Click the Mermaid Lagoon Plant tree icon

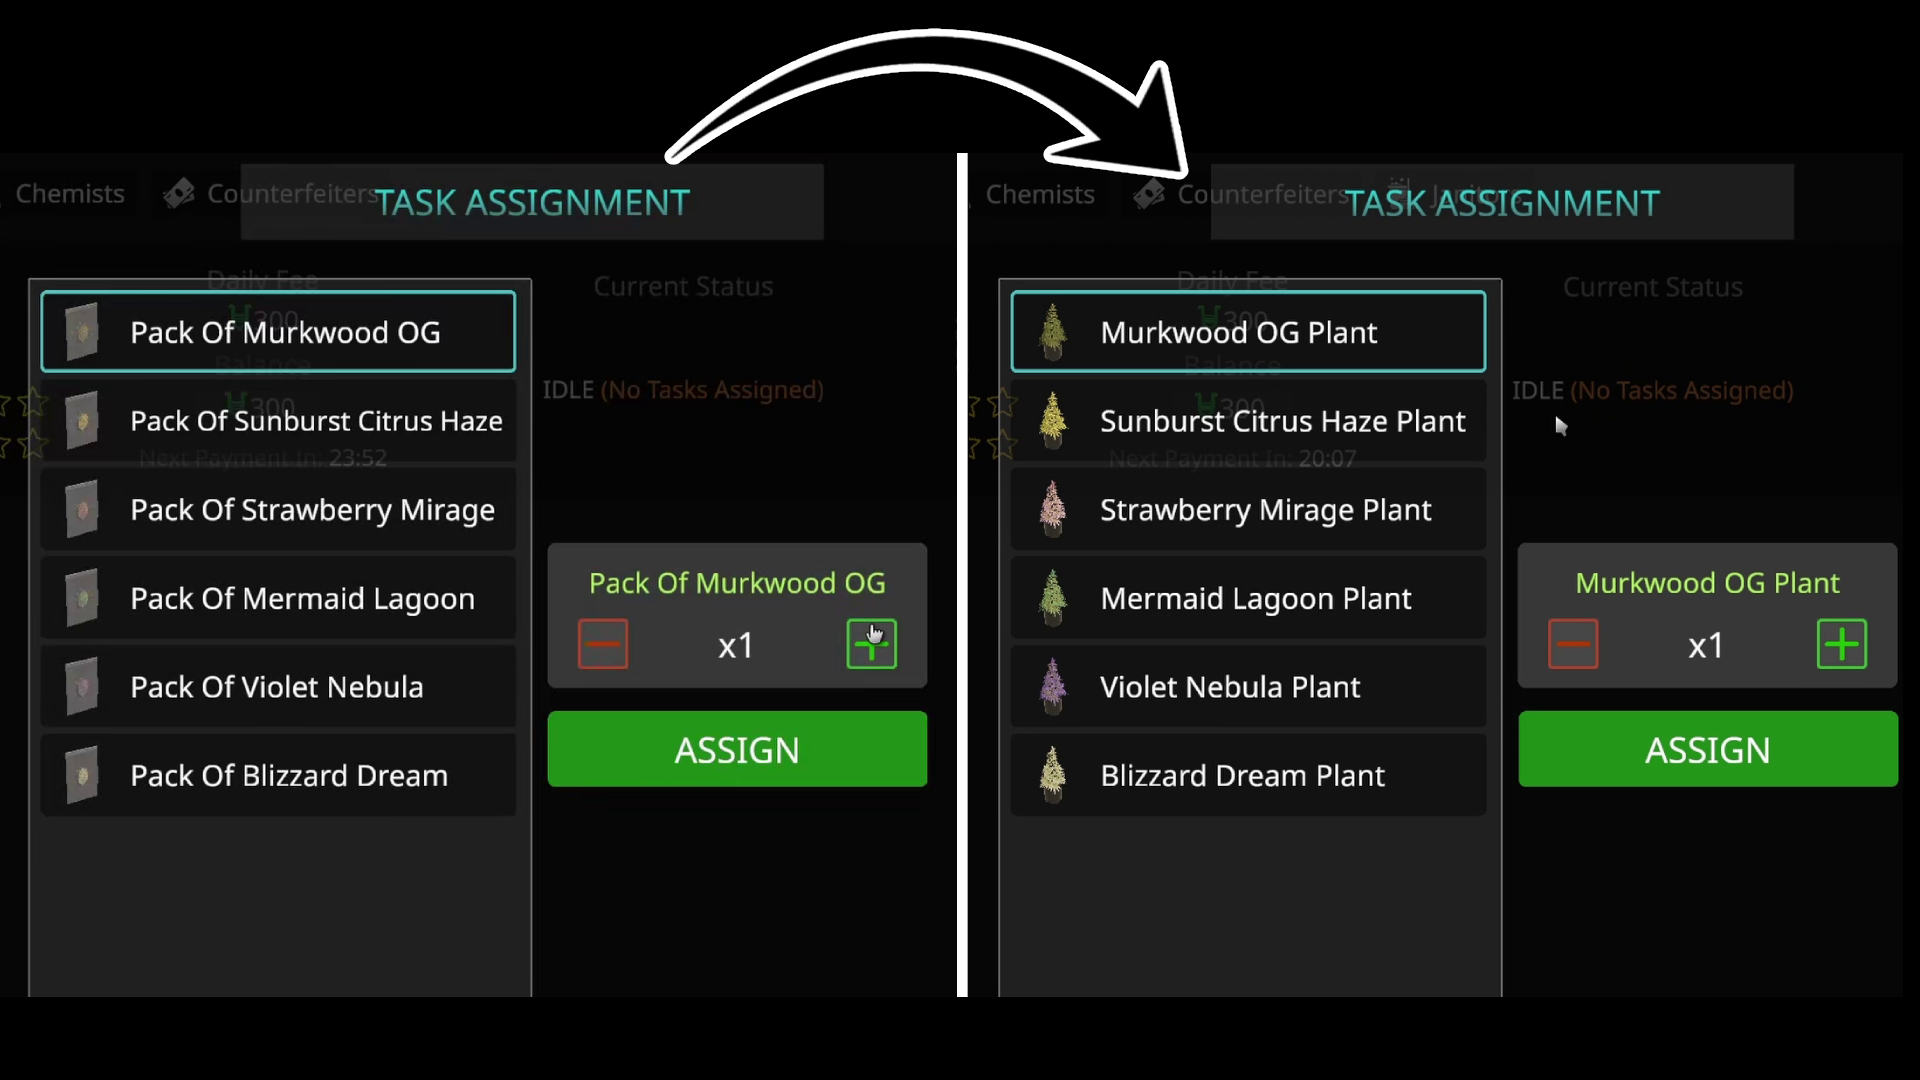[1052, 598]
